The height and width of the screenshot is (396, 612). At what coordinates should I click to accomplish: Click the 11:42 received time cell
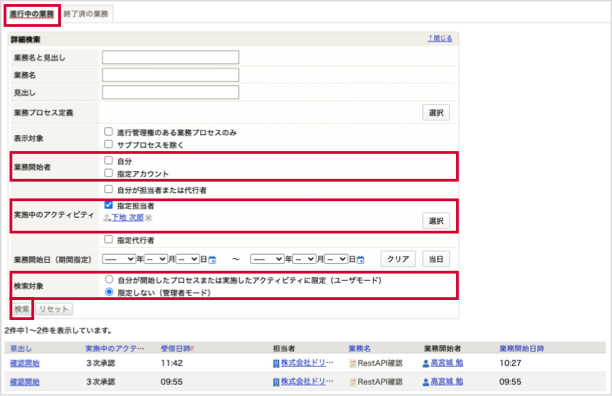[172, 363]
